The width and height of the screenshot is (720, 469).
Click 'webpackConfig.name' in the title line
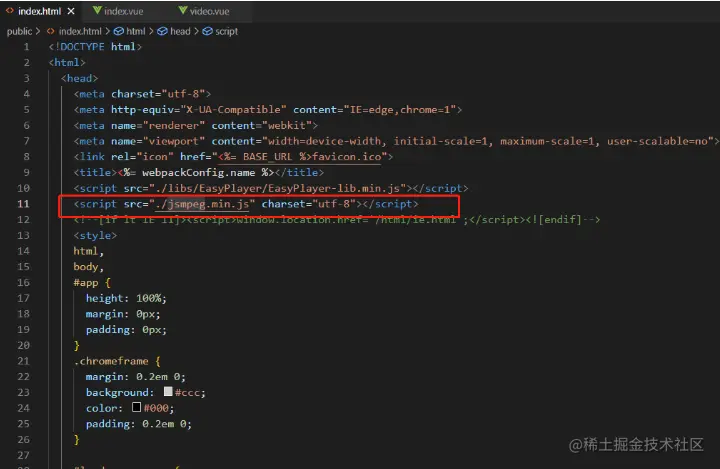[198, 172]
